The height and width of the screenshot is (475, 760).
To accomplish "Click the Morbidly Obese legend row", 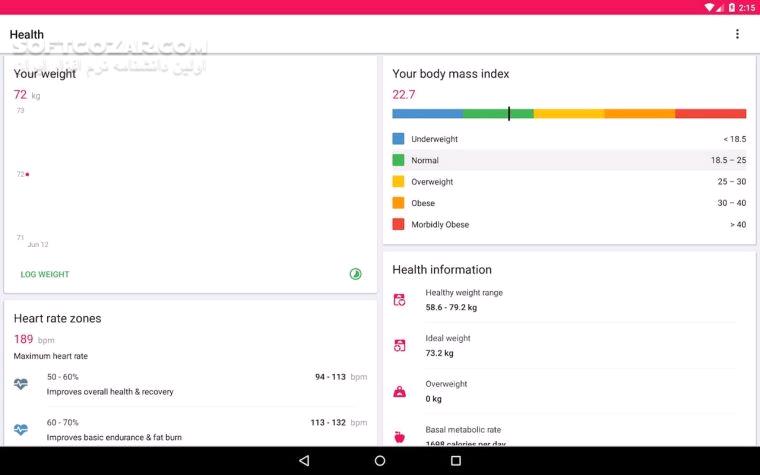I will 569,224.
